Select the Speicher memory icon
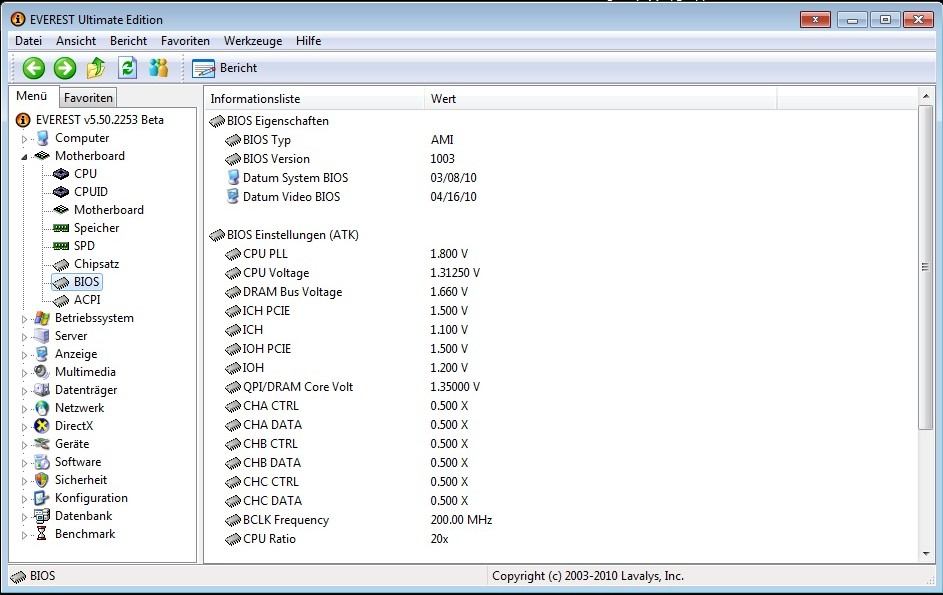 pyautogui.click(x=61, y=228)
